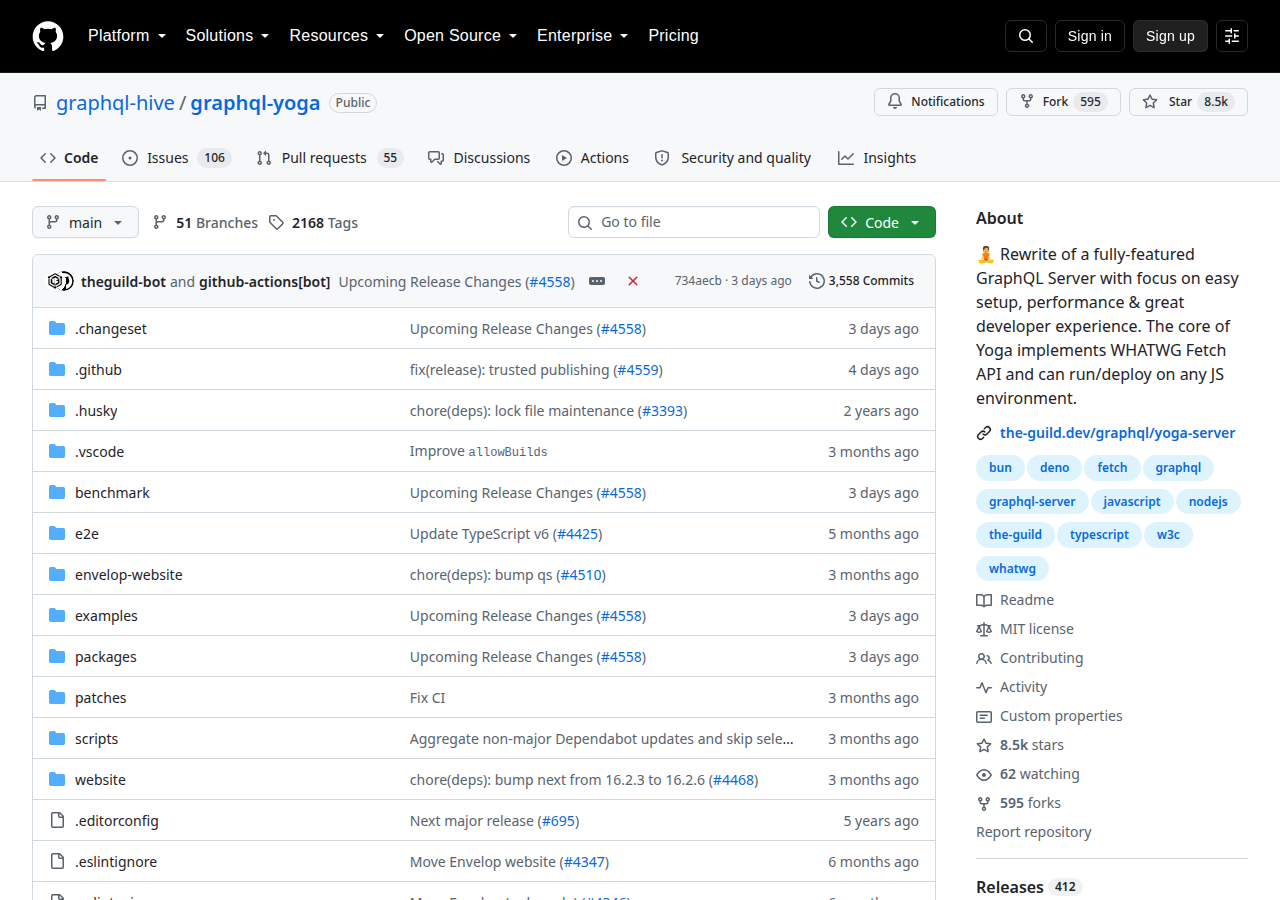The height and width of the screenshot is (900, 1280).
Task: Fork the repository
Action: (1063, 102)
